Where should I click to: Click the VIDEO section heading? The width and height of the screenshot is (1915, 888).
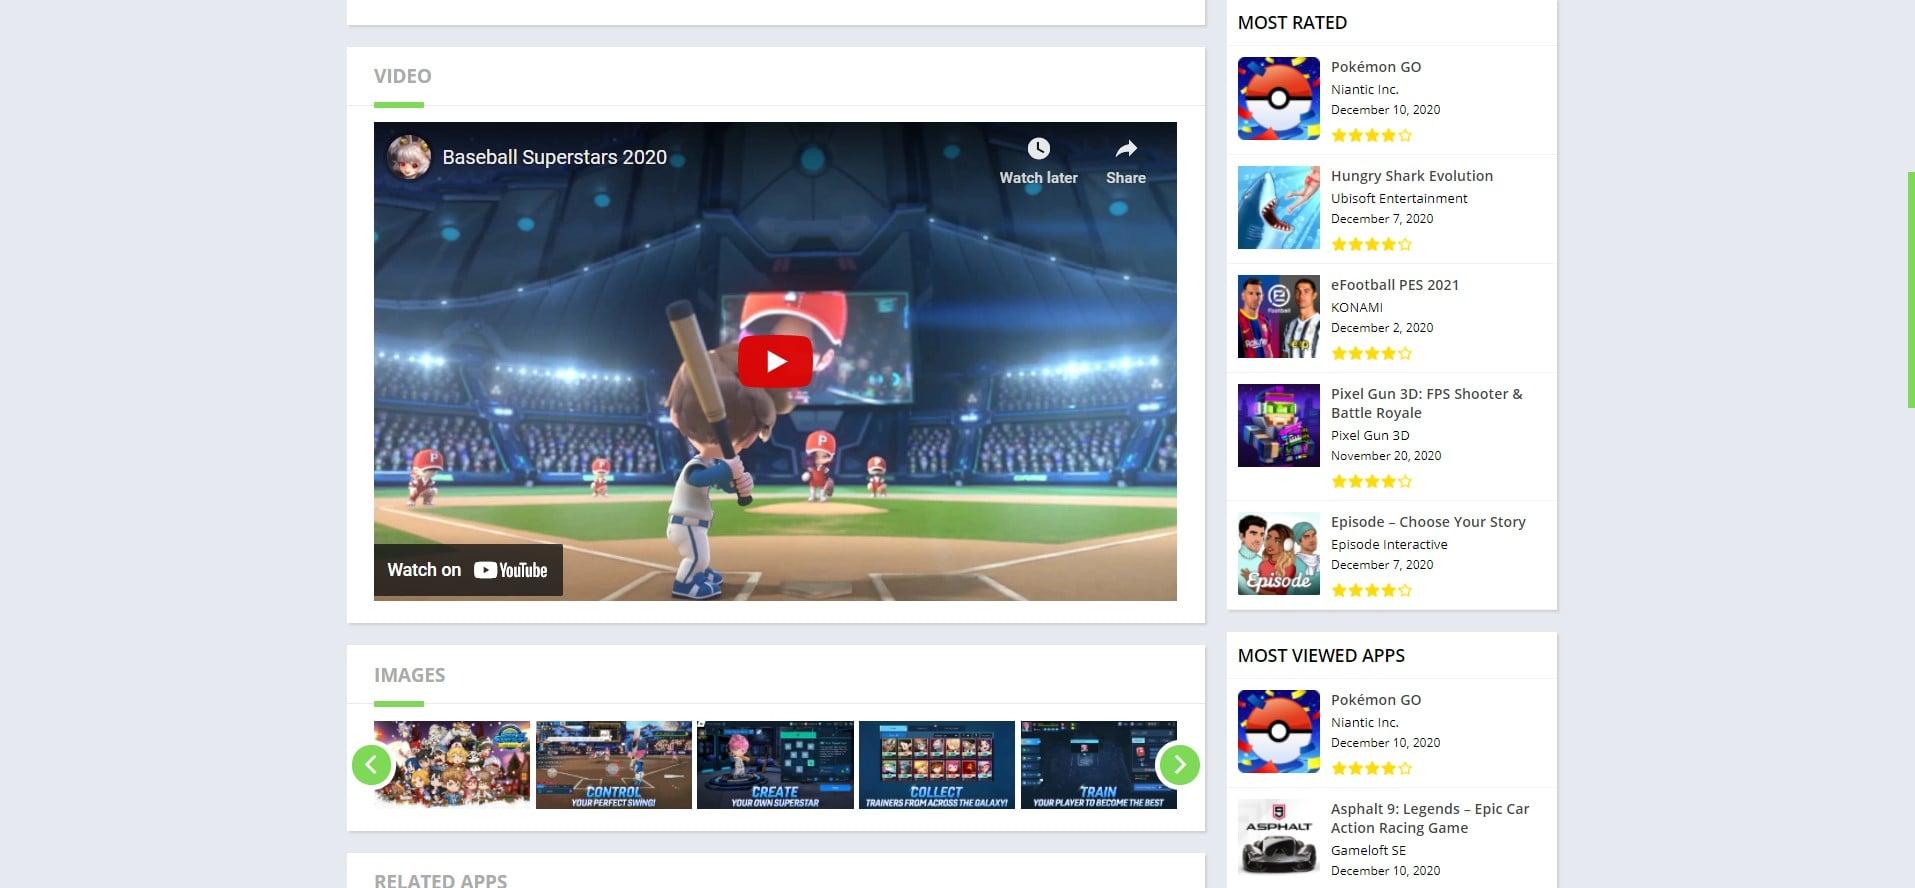[x=402, y=76]
